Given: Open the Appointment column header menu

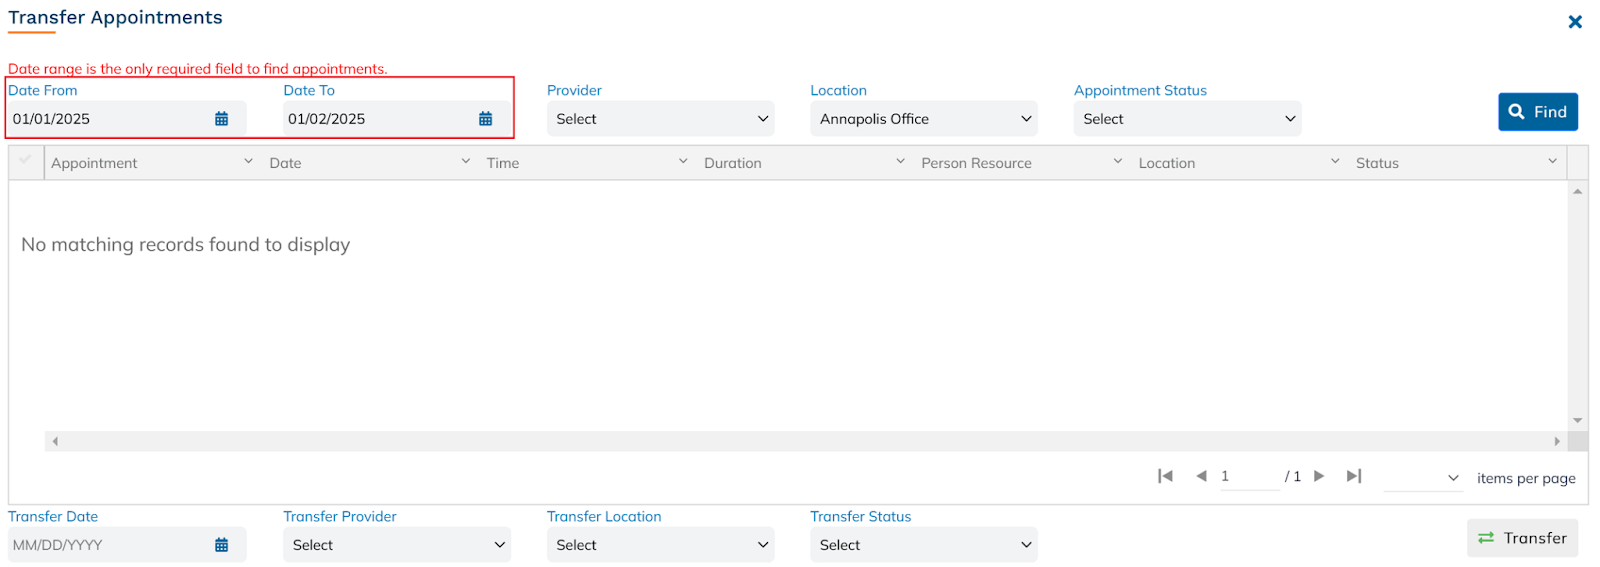Looking at the screenshot, I should tap(248, 161).
